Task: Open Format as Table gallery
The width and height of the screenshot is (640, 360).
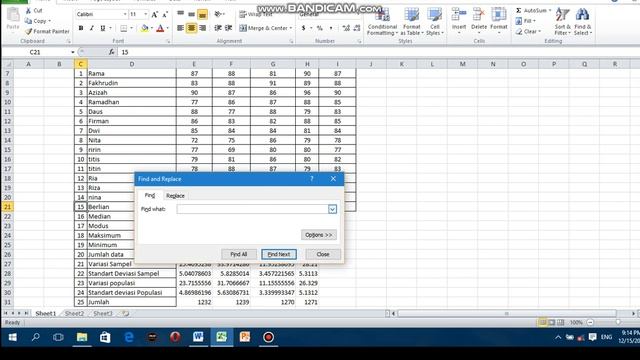Action: 411,22
